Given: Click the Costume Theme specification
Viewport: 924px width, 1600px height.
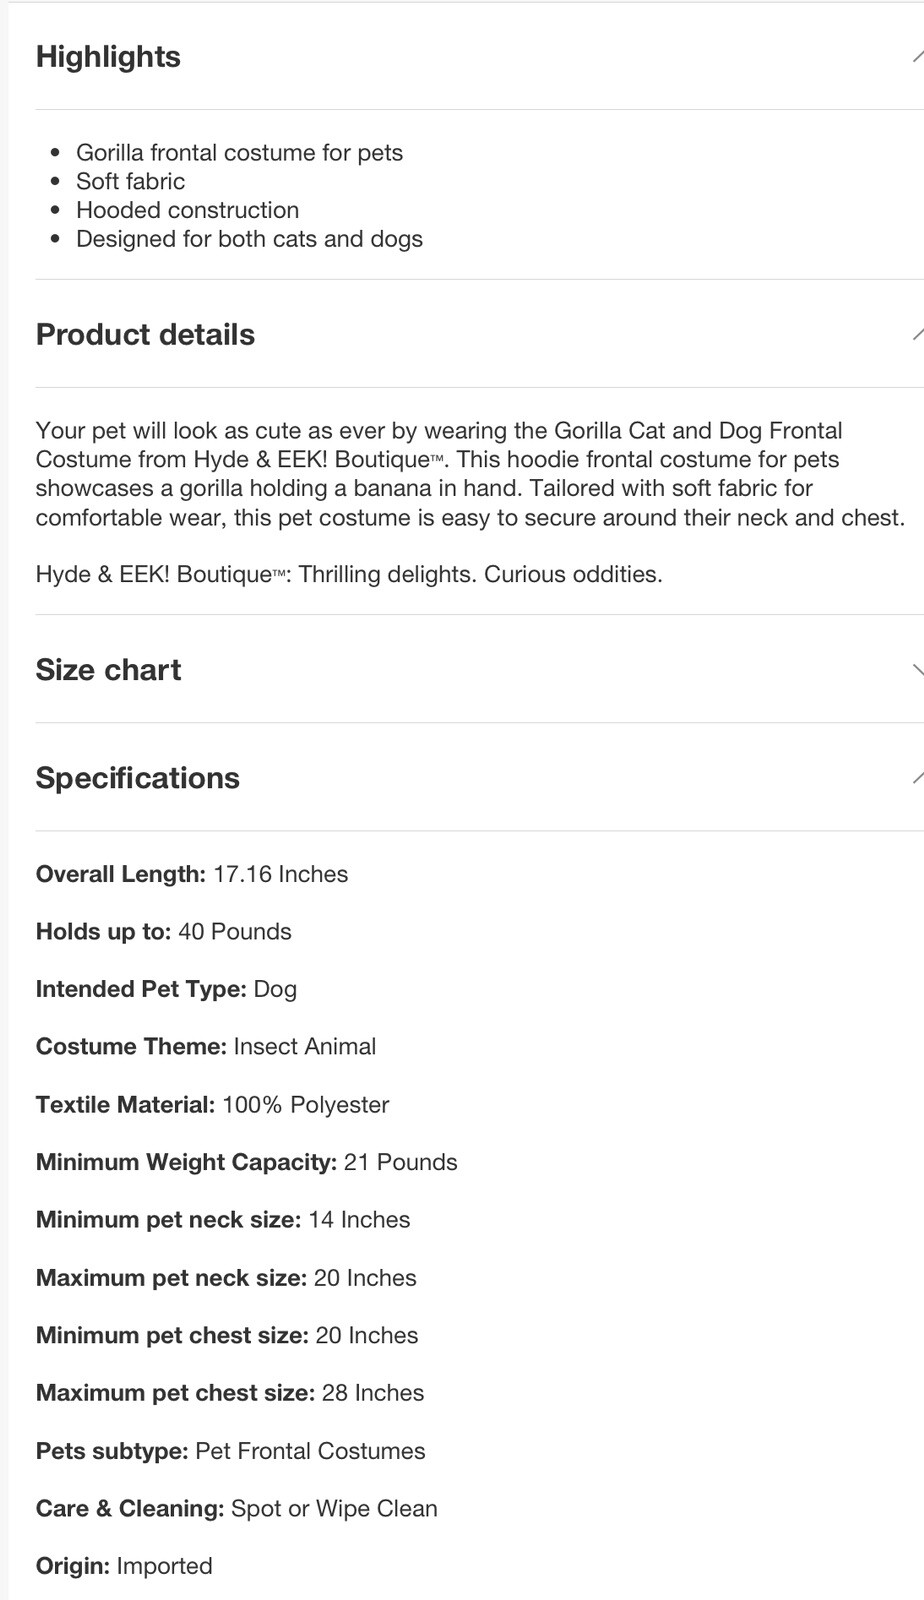Looking at the screenshot, I should click(x=206, y=1047).
